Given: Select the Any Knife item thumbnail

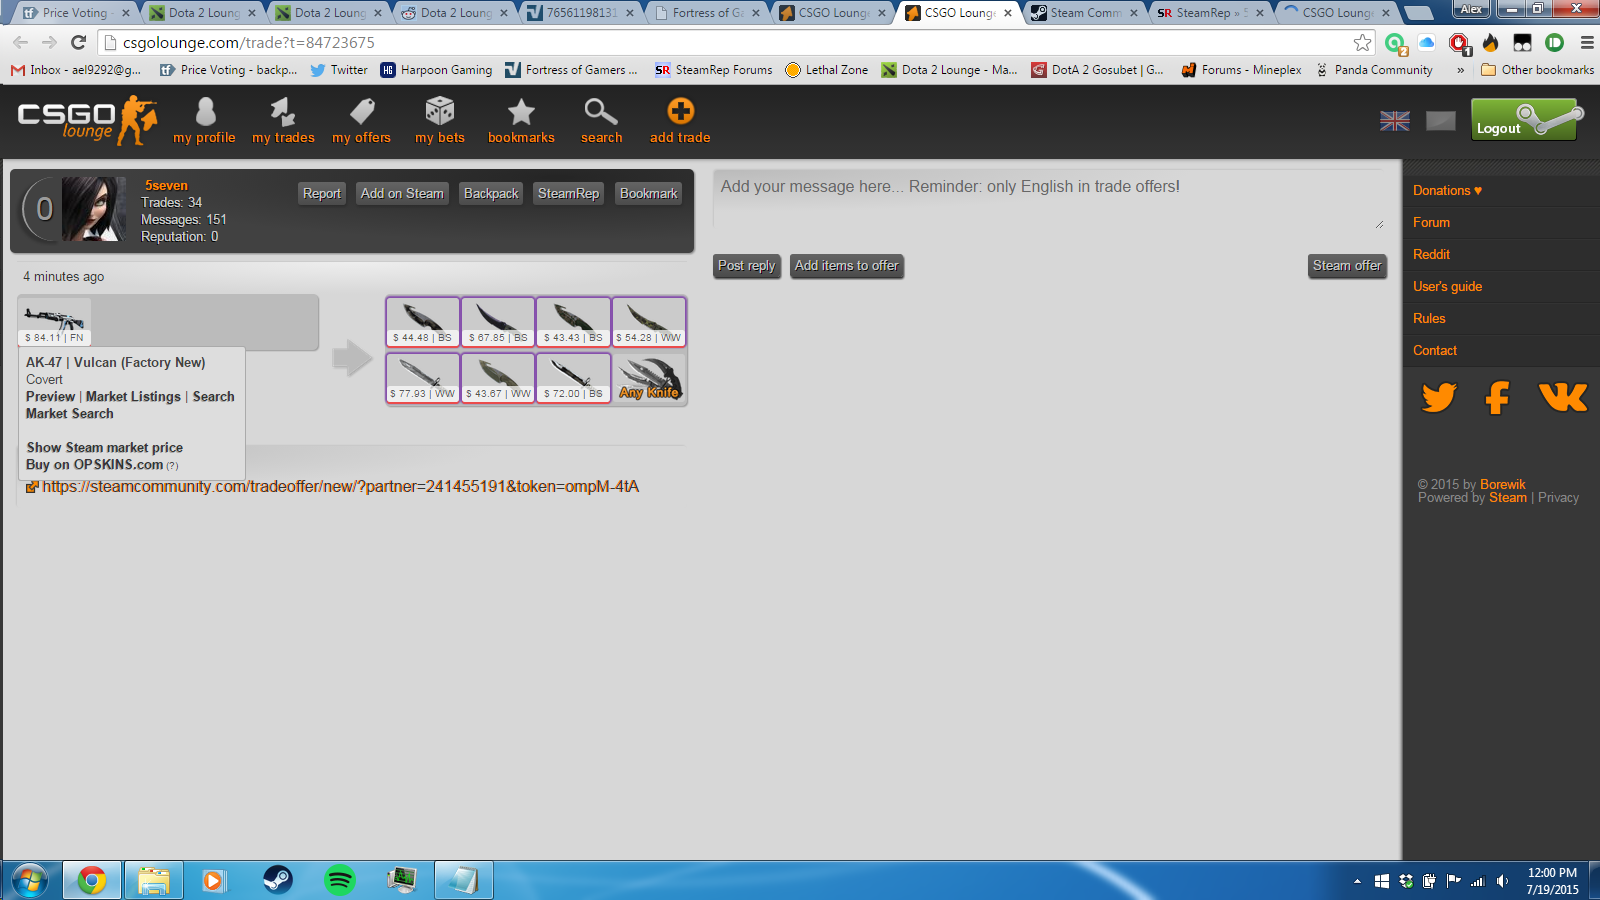Looking at the screenshot, I should point(649,379).
